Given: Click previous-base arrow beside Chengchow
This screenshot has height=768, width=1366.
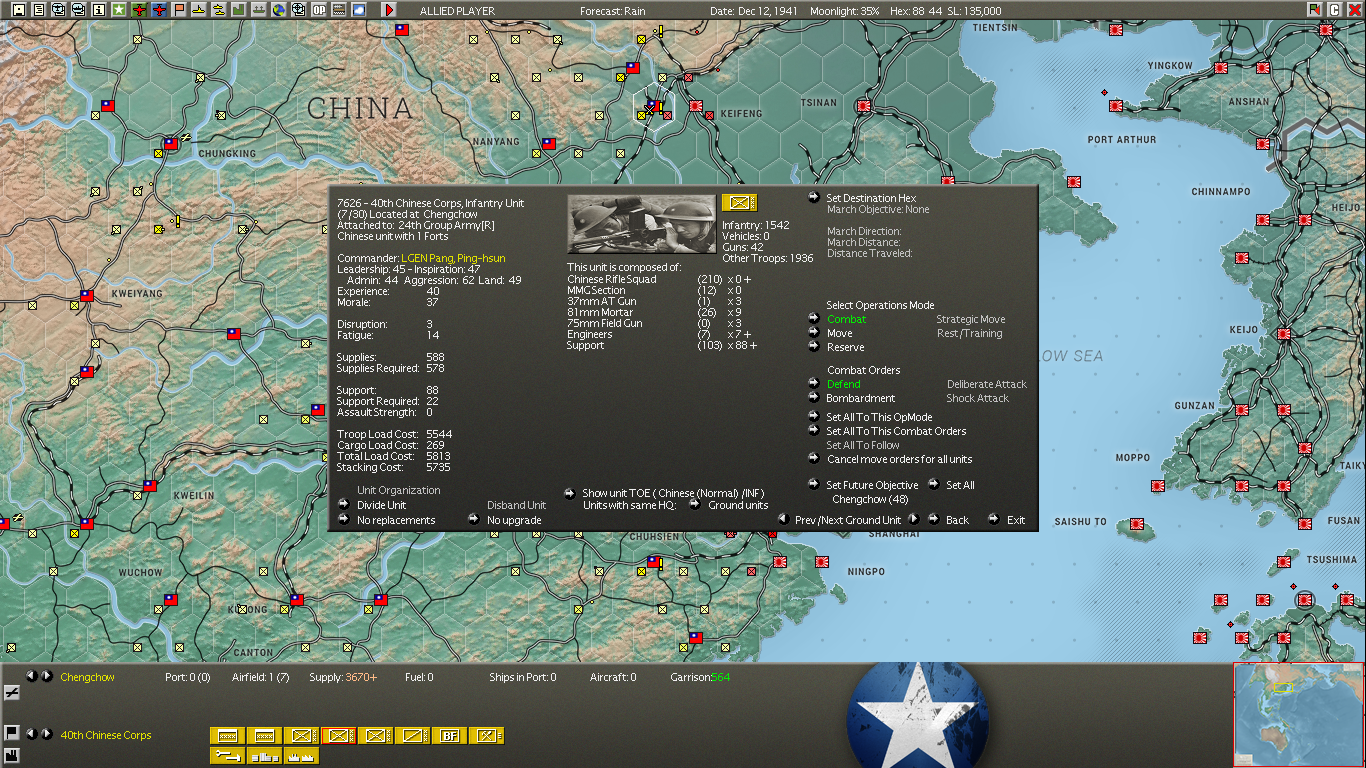Looking at the screenshot, I should [x=31, y=677].
